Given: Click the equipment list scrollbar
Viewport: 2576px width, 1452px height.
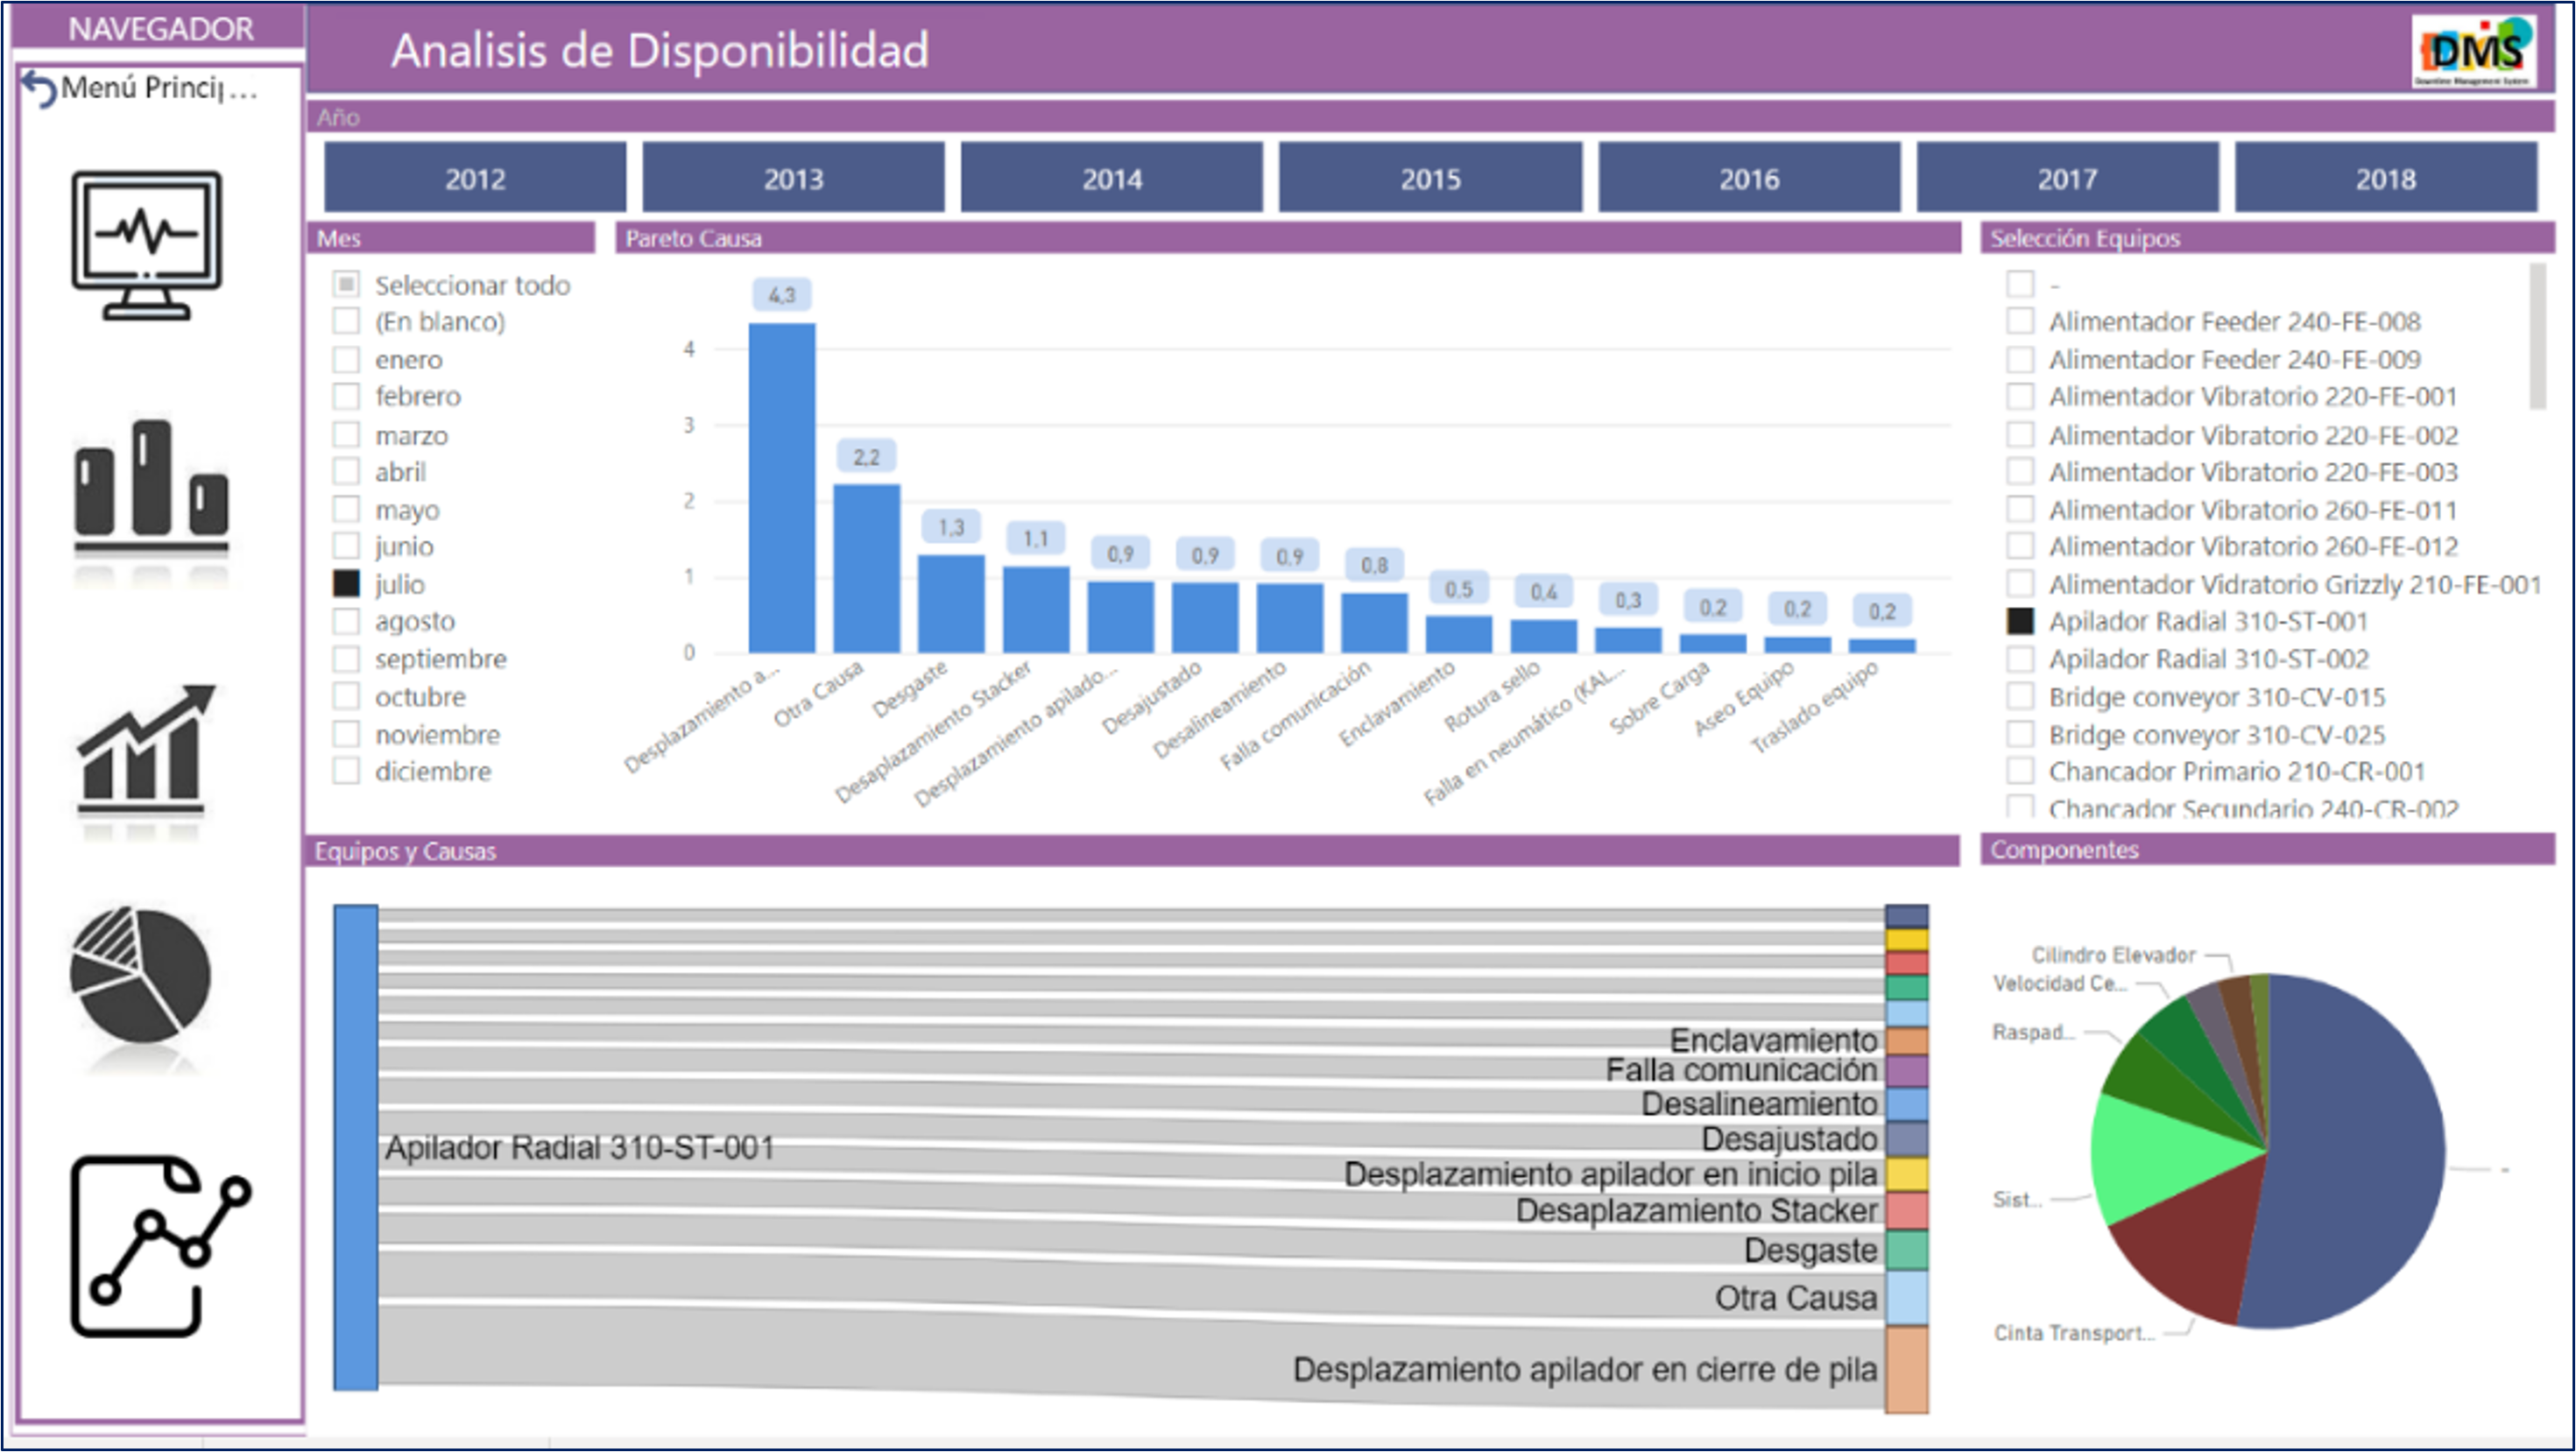Looking at the screenshot, I should click(2538, 336).
